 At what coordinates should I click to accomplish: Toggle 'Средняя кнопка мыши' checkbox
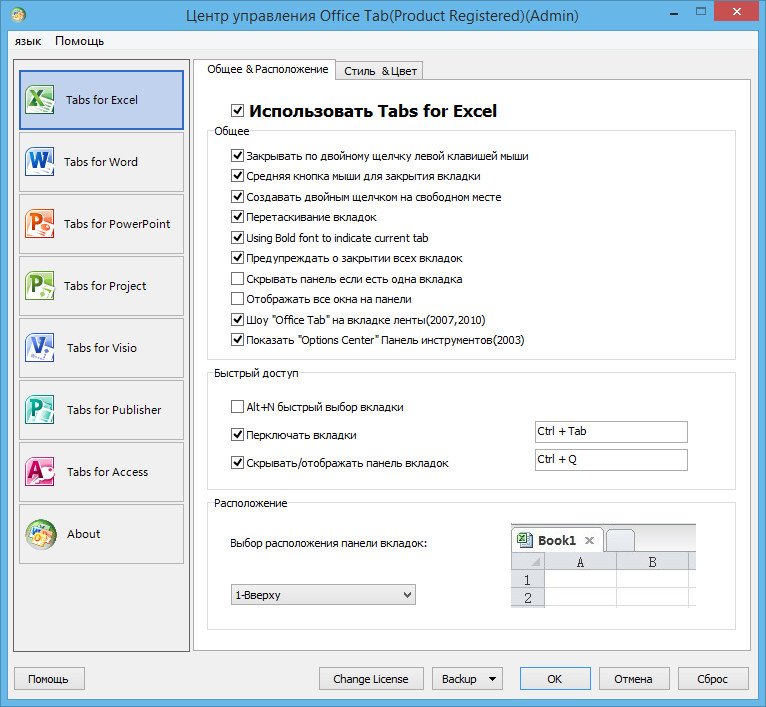[237, 176]
